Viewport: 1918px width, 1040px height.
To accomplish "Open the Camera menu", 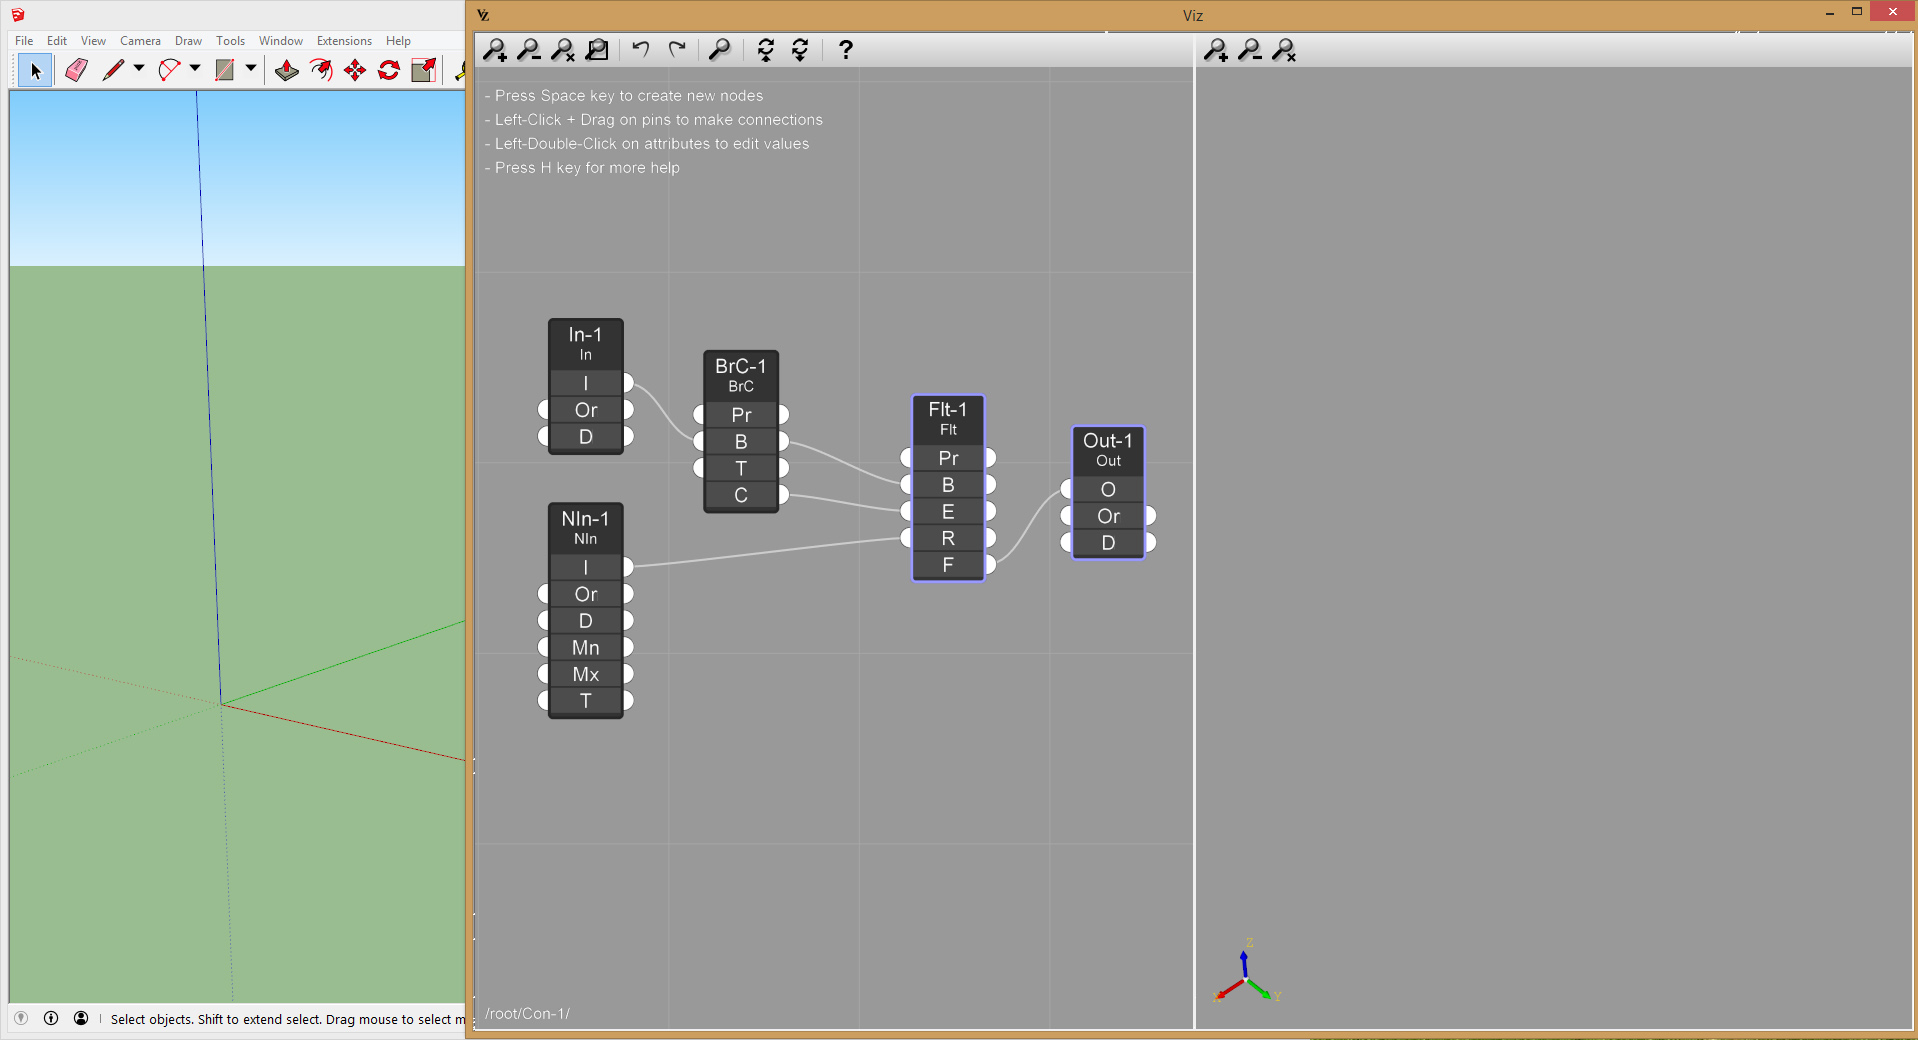I will point(140,41).
